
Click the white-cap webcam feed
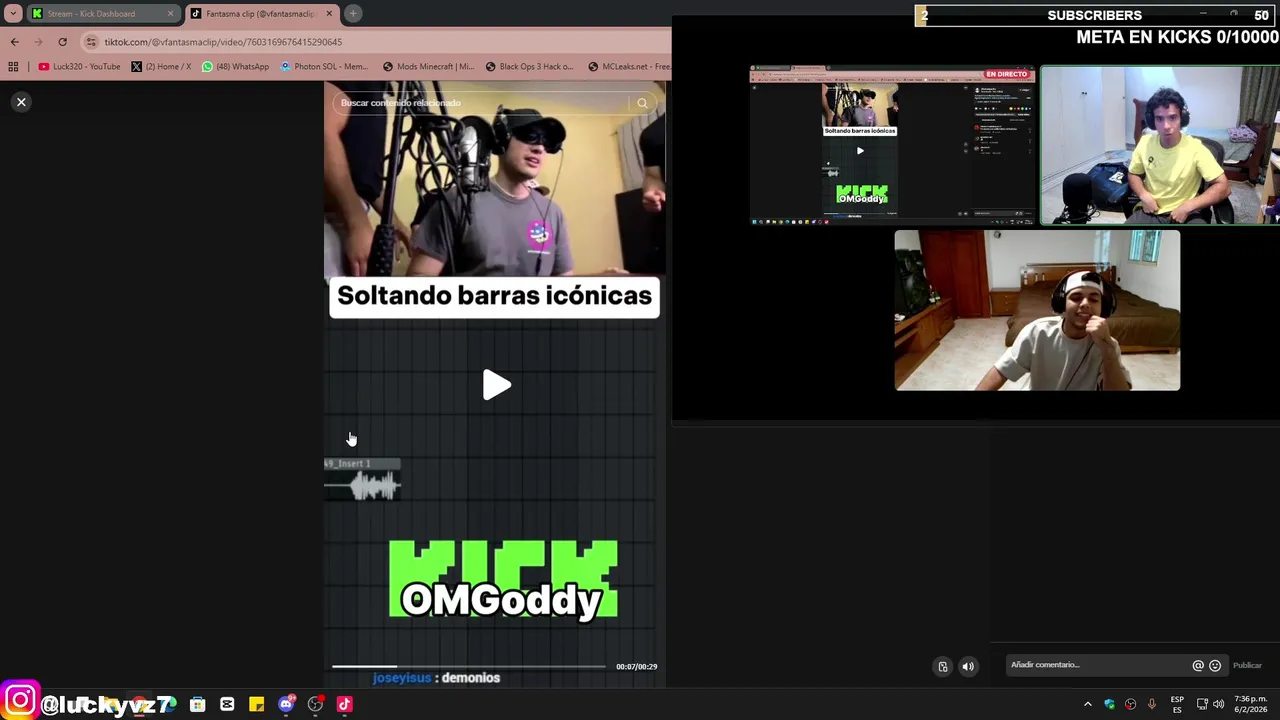pos(1037,310)
